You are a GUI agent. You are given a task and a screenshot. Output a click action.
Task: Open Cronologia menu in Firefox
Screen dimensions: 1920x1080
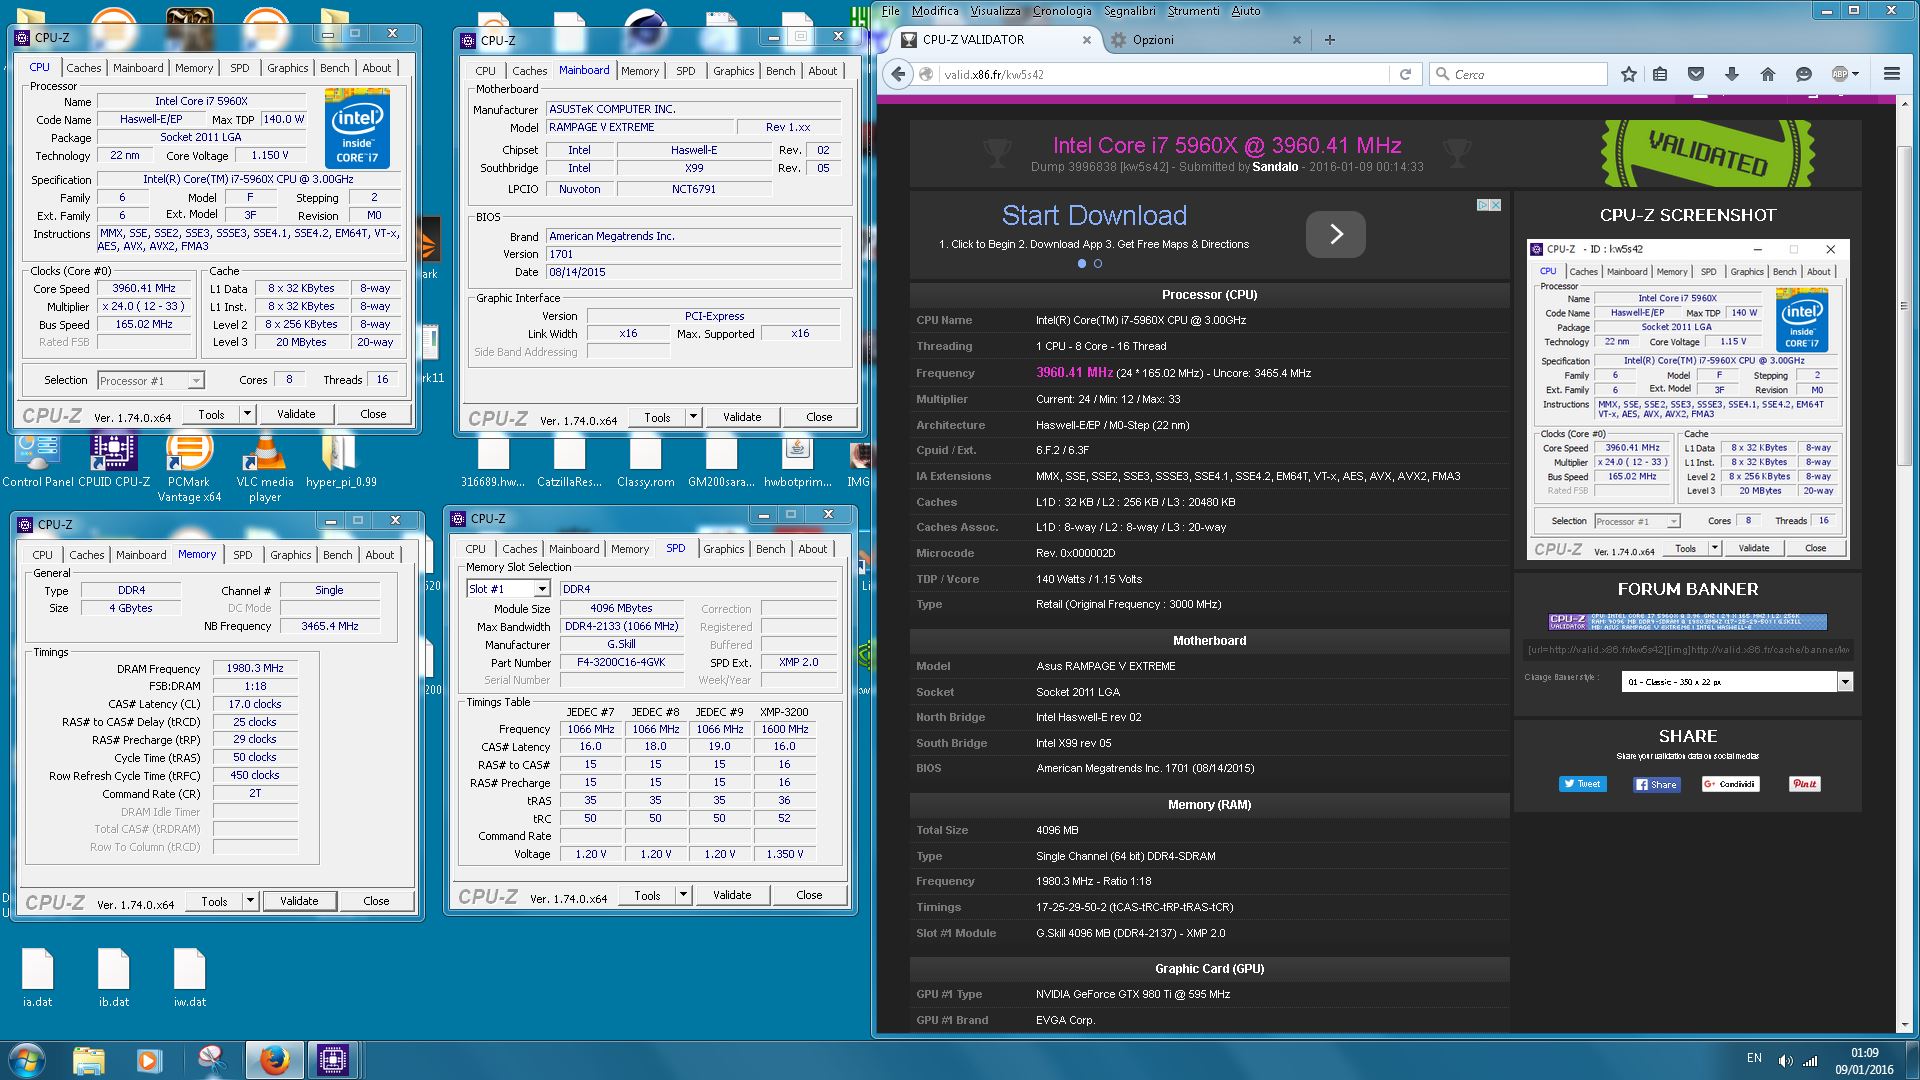tap(1062, 11)
